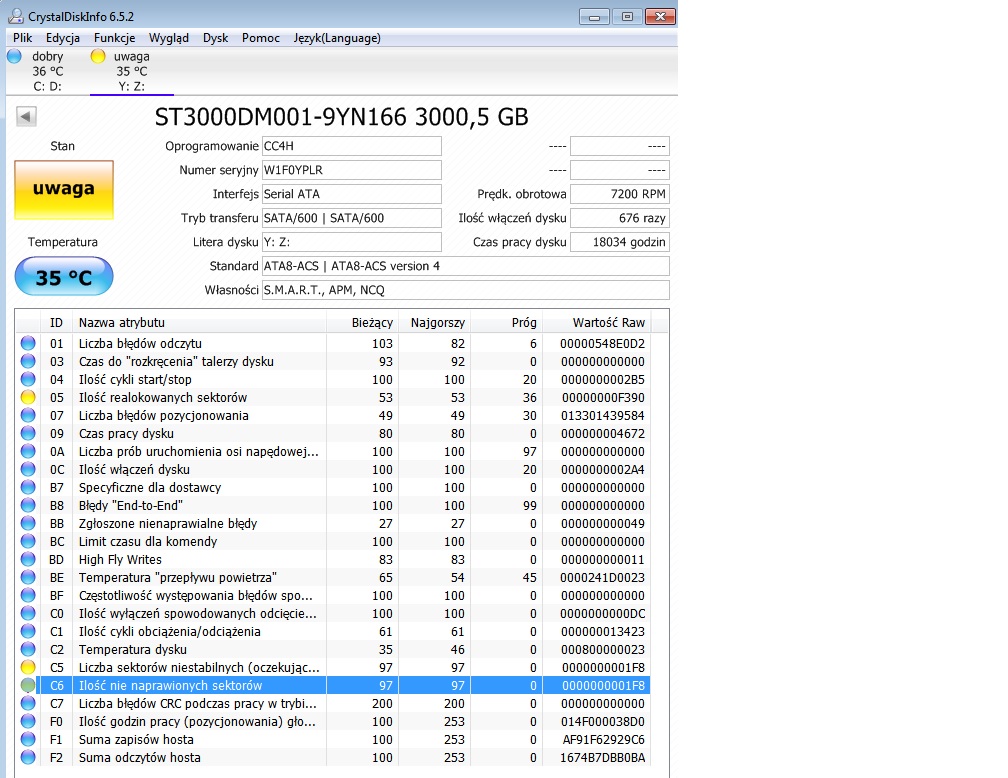The image size is (1008, 778).
Task: Select the row 'Suma zapisów hosta'
Action: click(332, 739)
